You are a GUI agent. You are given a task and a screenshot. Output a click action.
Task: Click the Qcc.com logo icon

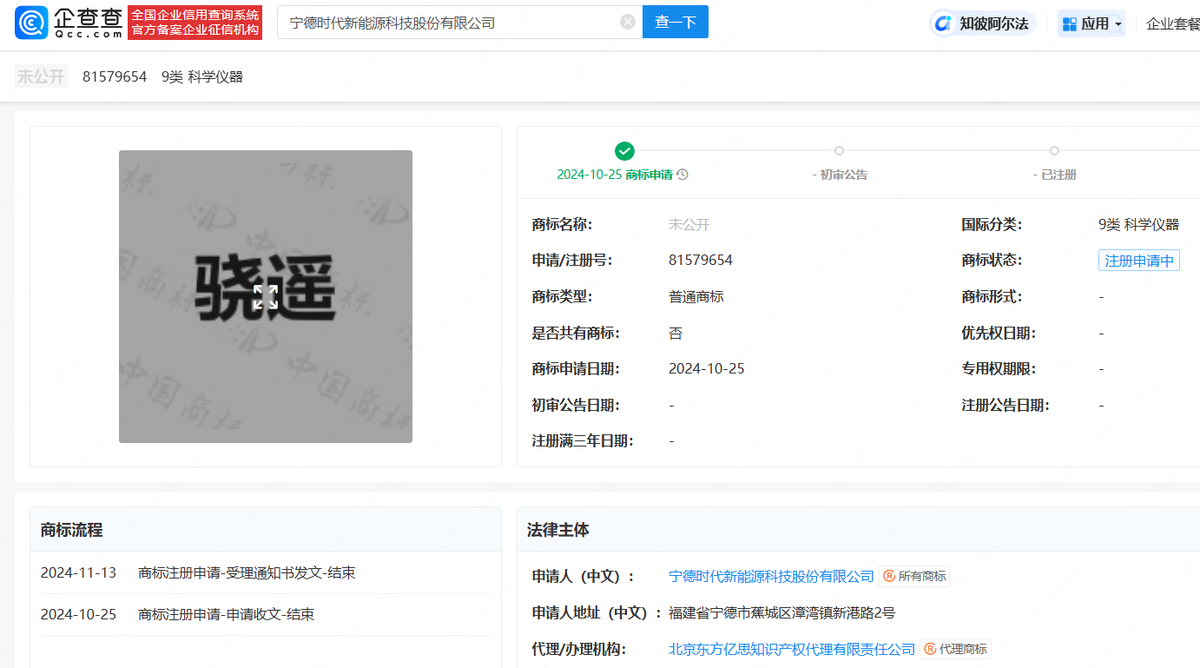(31, 22)
